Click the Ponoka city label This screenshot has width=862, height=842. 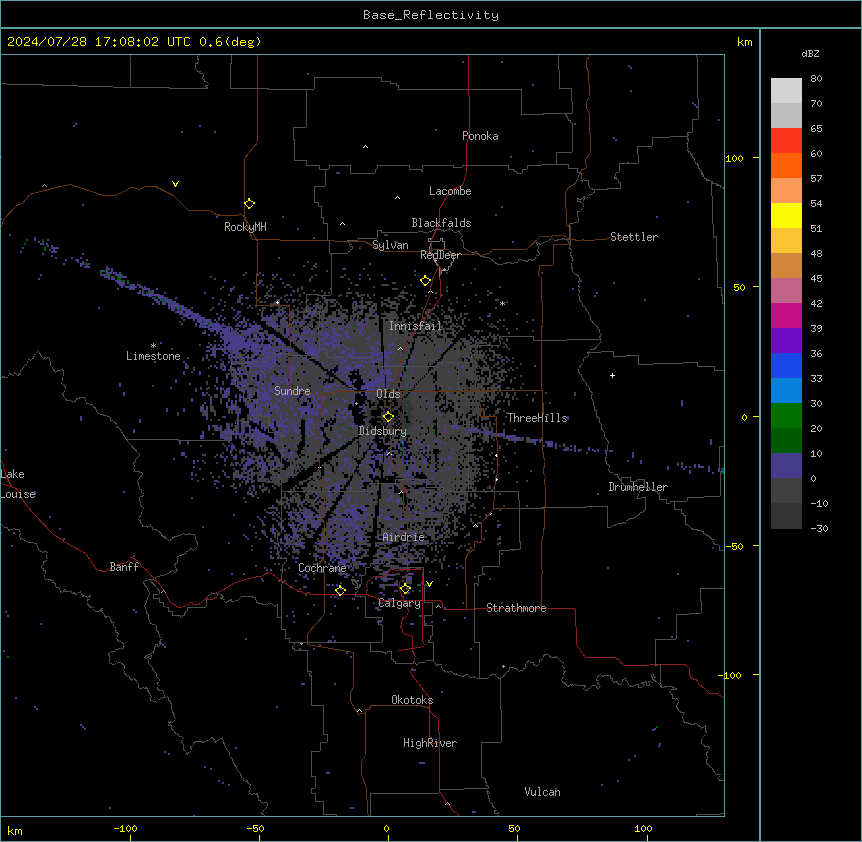pos(480,136)
